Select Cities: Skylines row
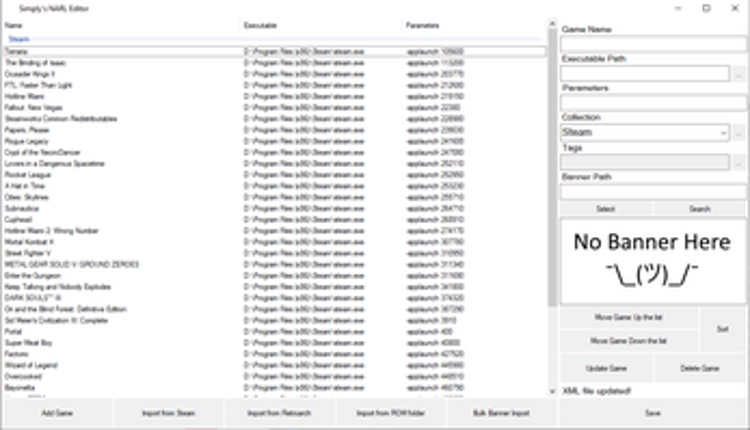Screen dimensions: 750x430 [274, 197]
